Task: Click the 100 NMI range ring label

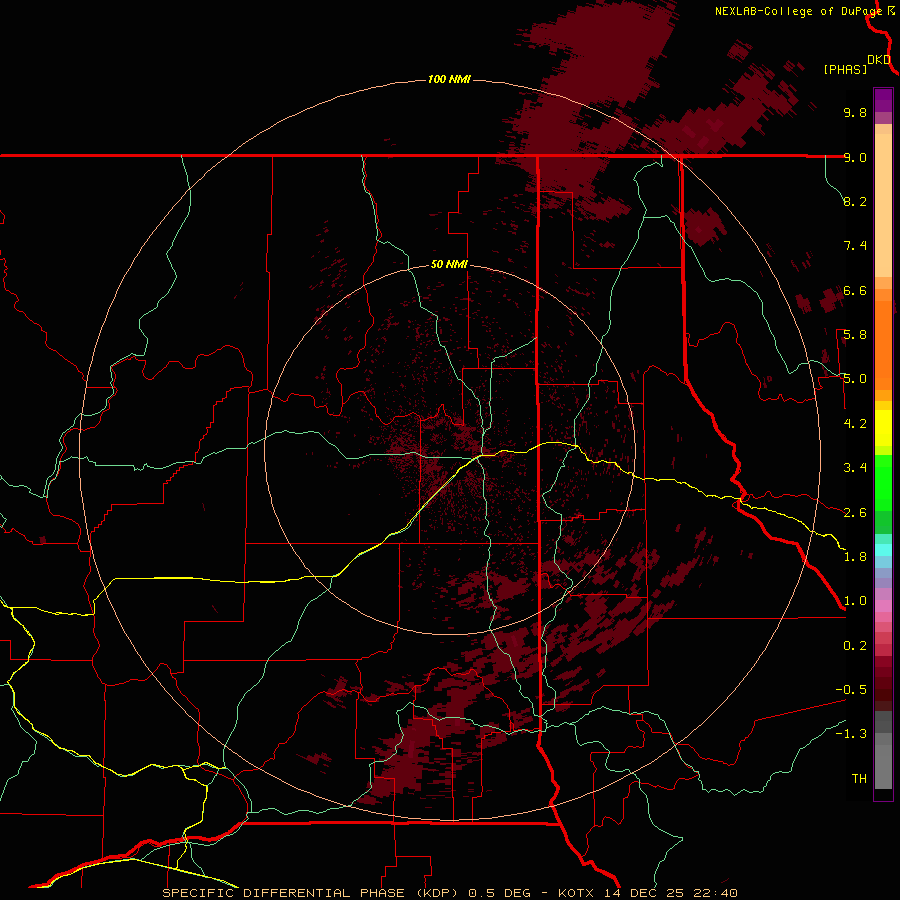Action: pos(449,79)
